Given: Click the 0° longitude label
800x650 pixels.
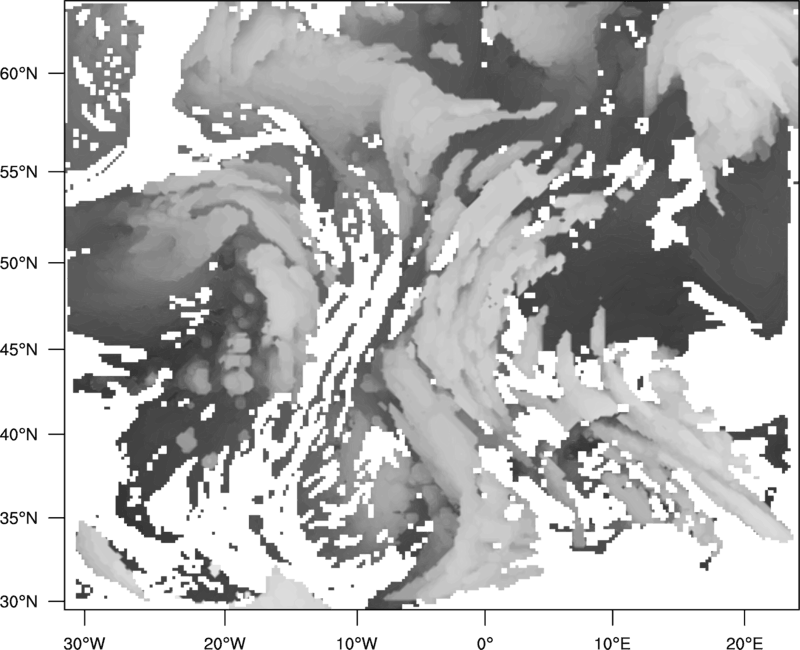Looking at the screenshot, I should pyautogui.click(x=485, y=643).
